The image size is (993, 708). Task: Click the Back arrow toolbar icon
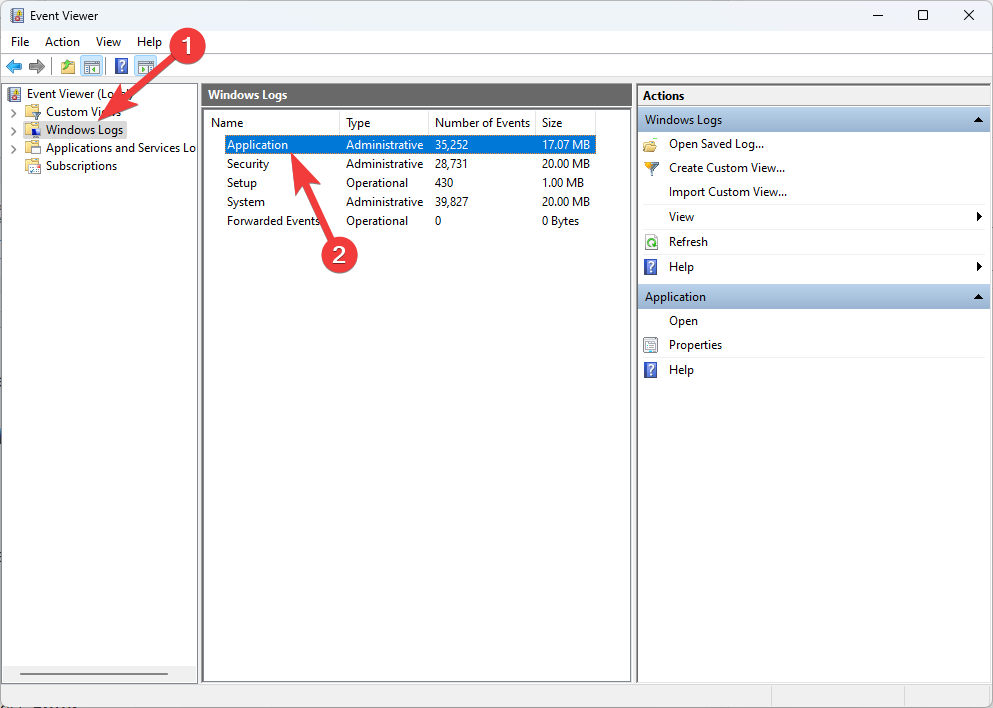pyautogui.click(x=14, y=67)
